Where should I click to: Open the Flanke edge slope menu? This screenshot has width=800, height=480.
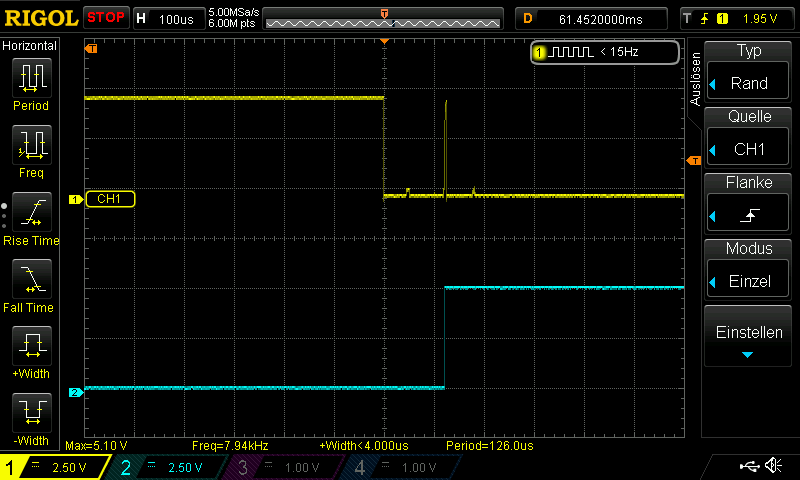click(748, 204)
